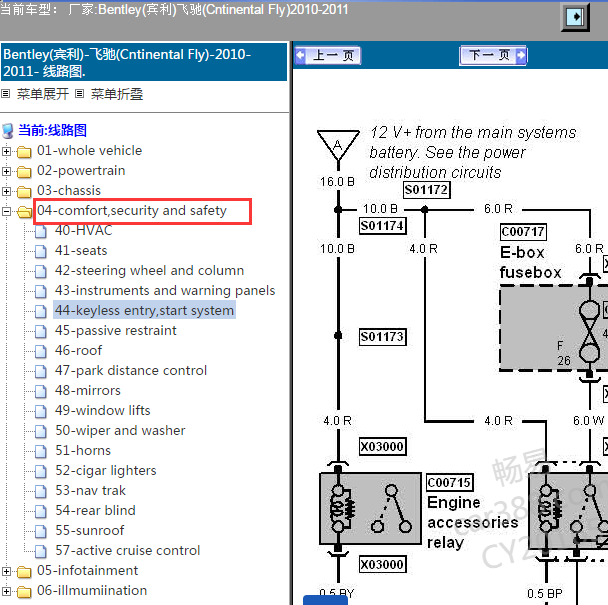Click the page icon next to 50-wiper and washer
608x605 pixels.
[x=41, y=431]
